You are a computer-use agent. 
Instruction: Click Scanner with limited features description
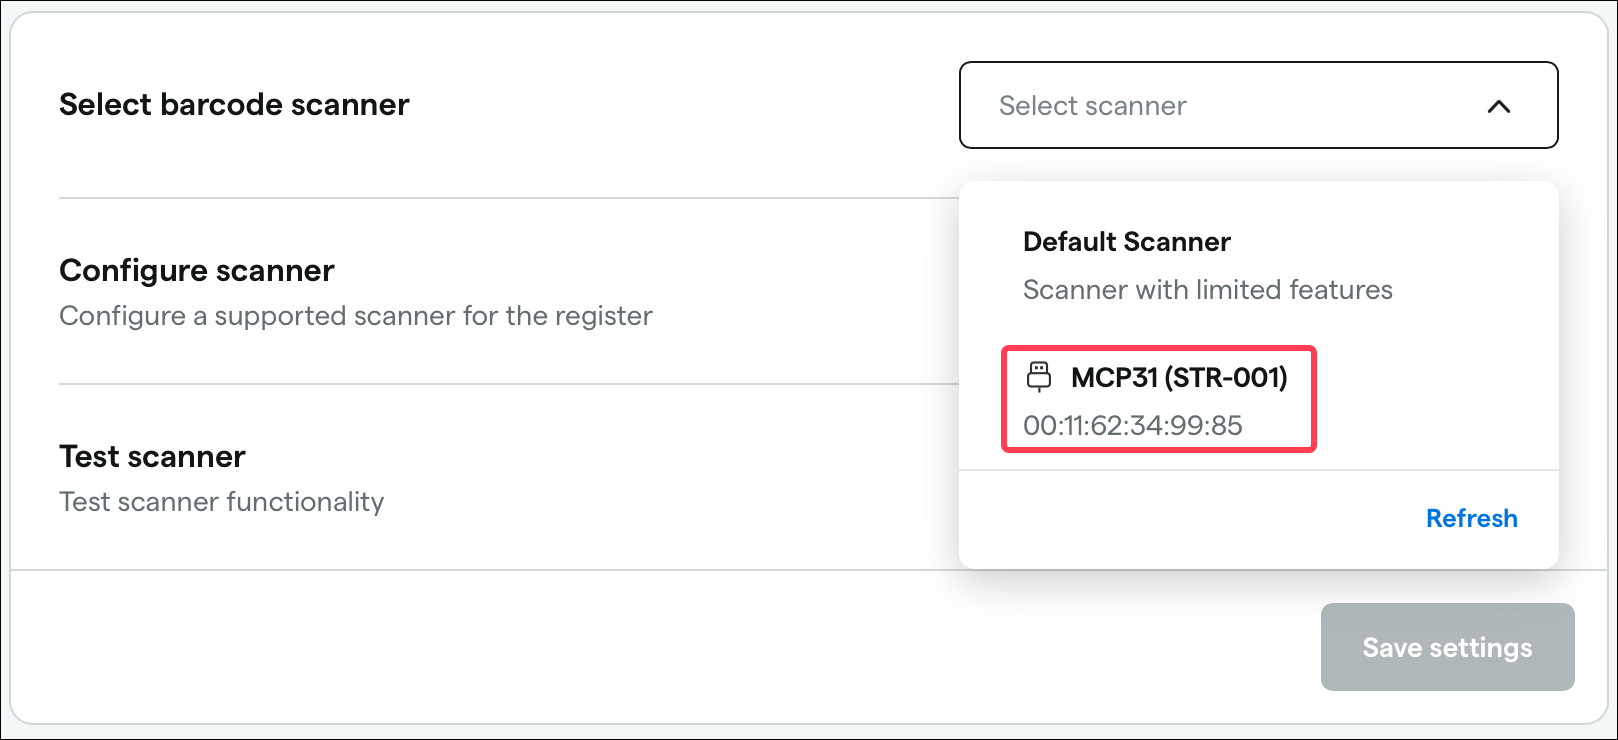coord(1207,289)
